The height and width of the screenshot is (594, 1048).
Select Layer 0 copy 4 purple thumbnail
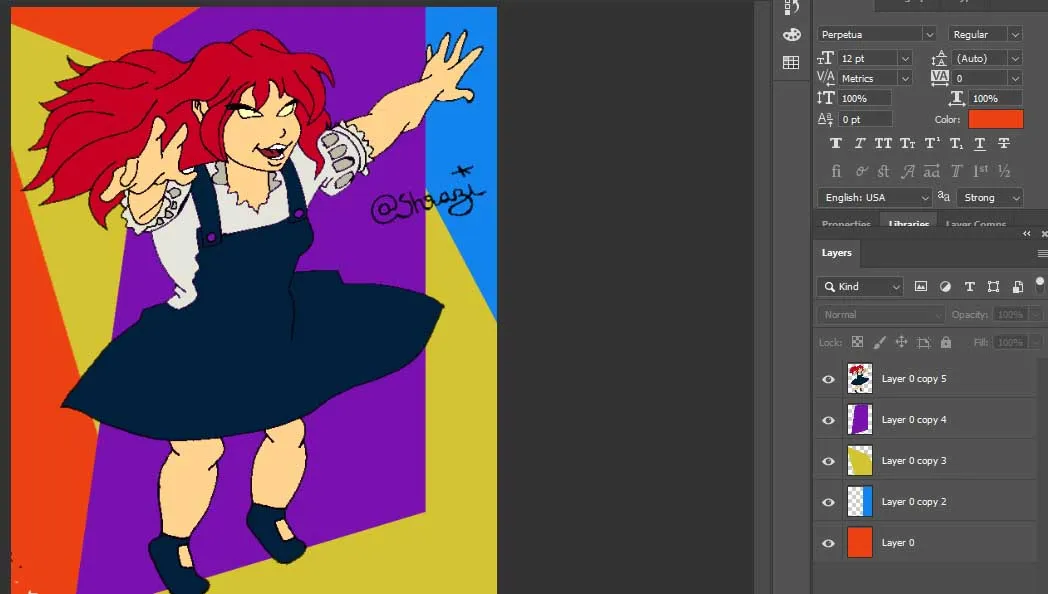click(x=860, y=420)
